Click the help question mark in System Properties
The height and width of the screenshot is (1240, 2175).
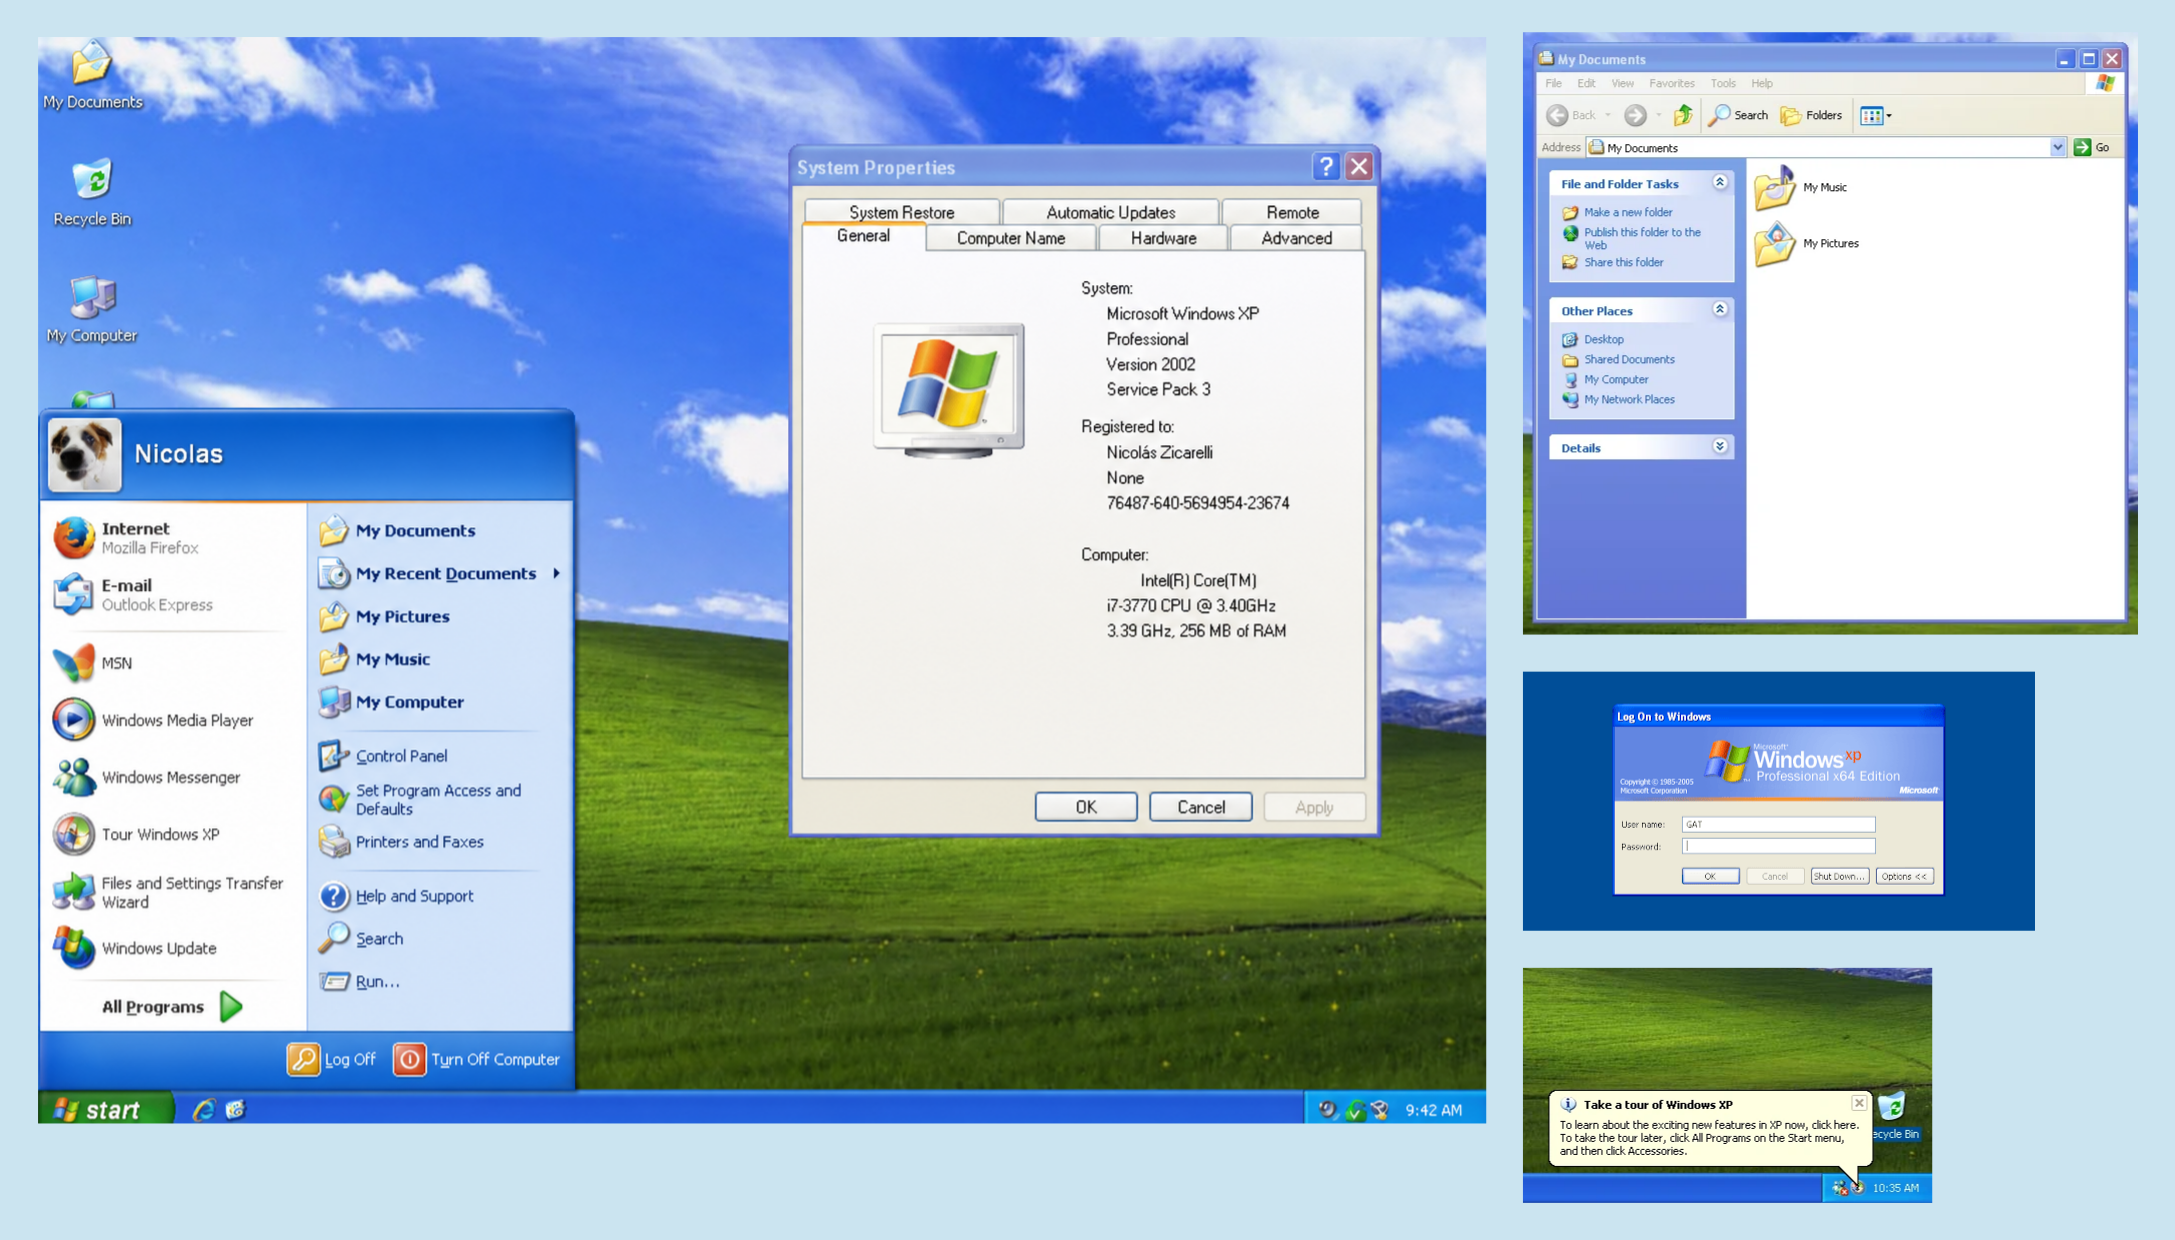click(1326, 167)
